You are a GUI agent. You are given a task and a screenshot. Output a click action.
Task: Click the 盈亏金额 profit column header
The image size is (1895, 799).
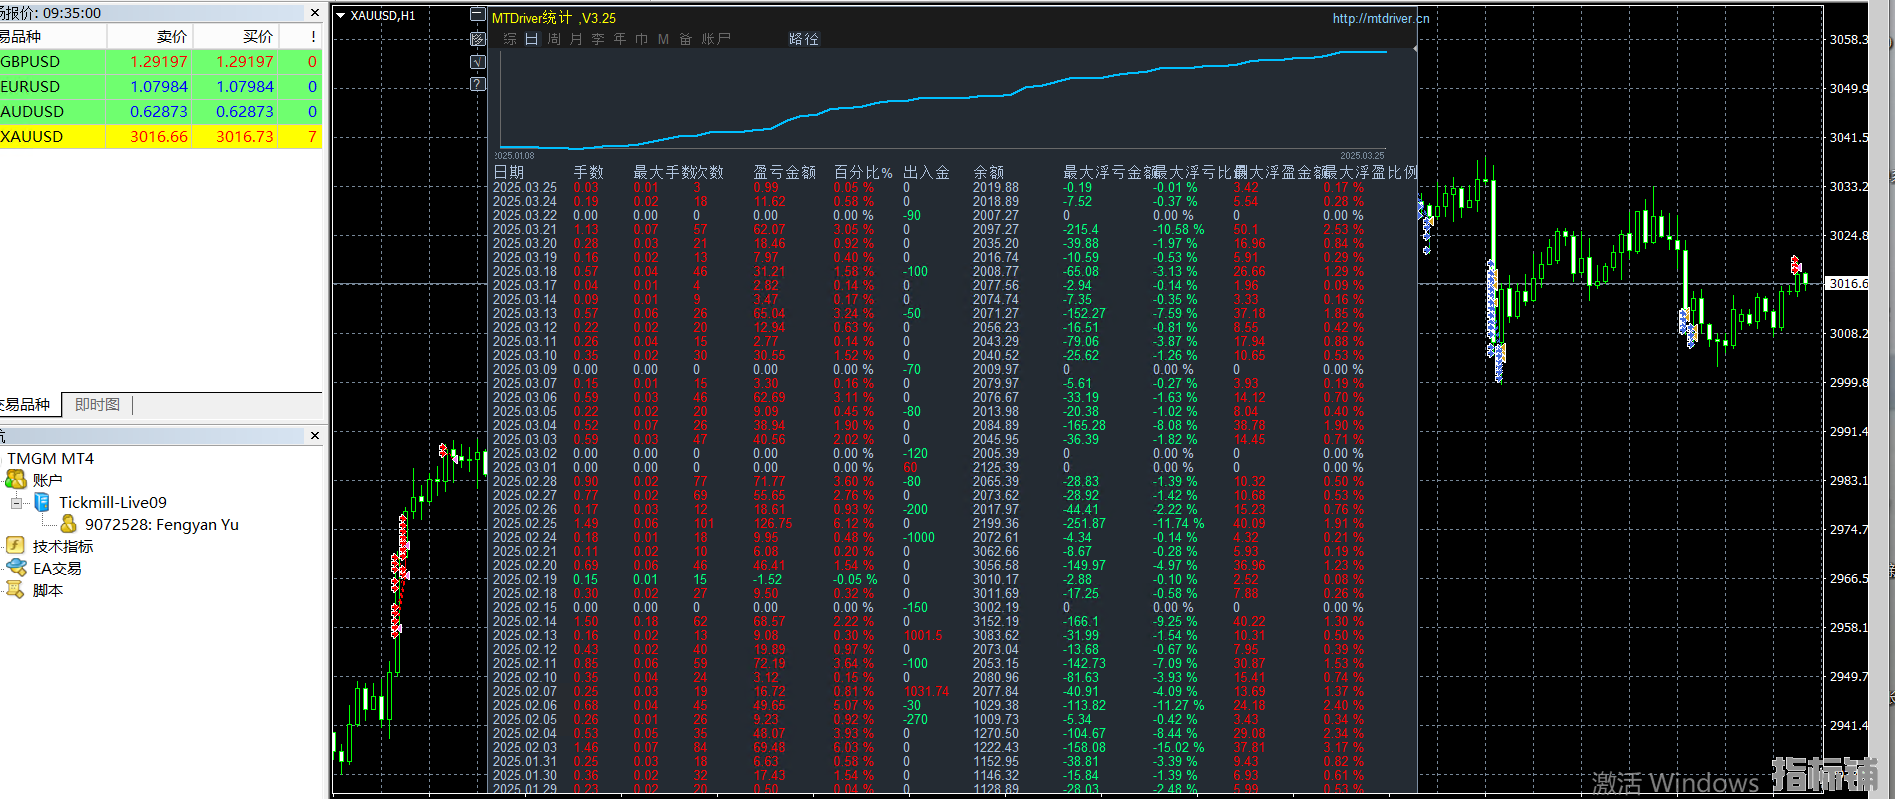click(x=785, y=172)
